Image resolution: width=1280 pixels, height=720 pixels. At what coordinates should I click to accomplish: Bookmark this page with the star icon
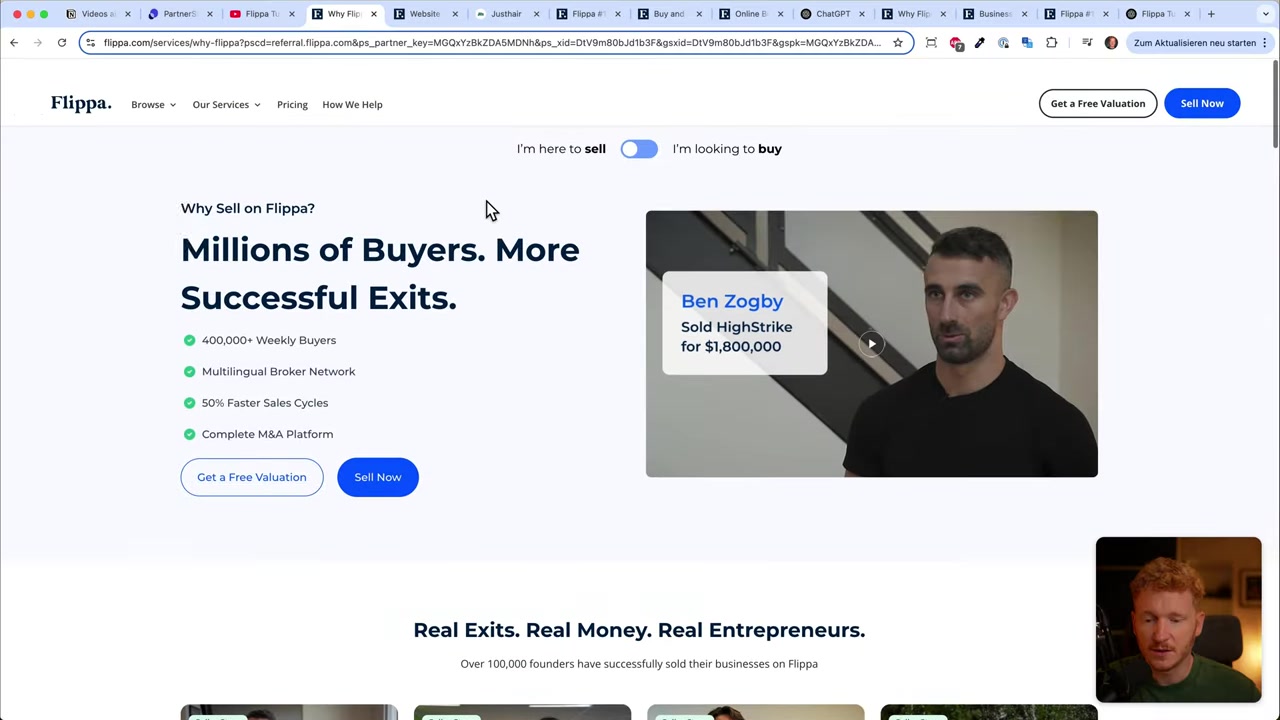pyautogui.click(x=898, y=43)
